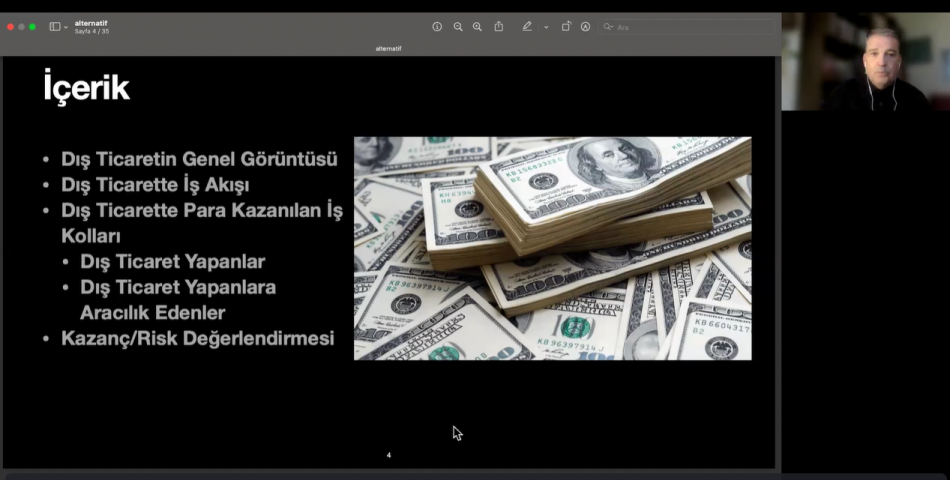Toggle the sidebar view button
The image size is (950, 480).
coord(54,27)
